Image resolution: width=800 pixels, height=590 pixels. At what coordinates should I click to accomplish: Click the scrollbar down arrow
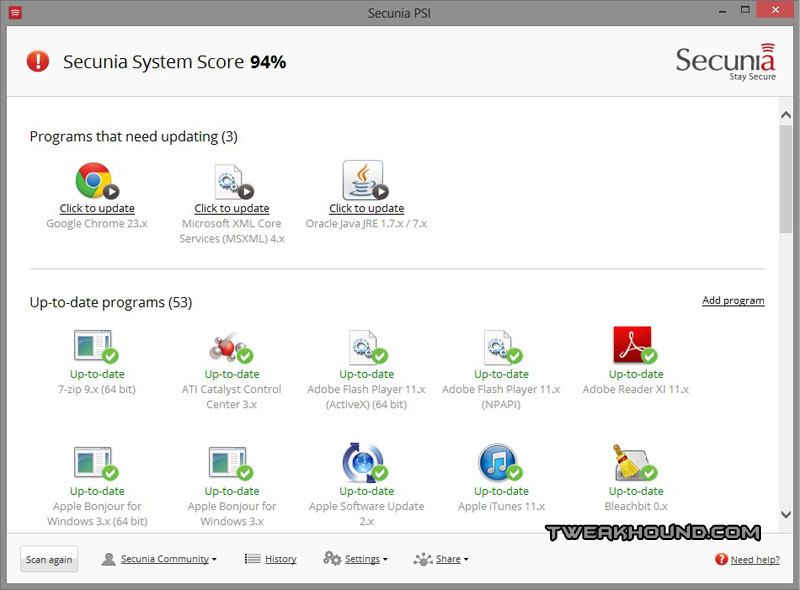pyautogui.click(x=786, y=514)
